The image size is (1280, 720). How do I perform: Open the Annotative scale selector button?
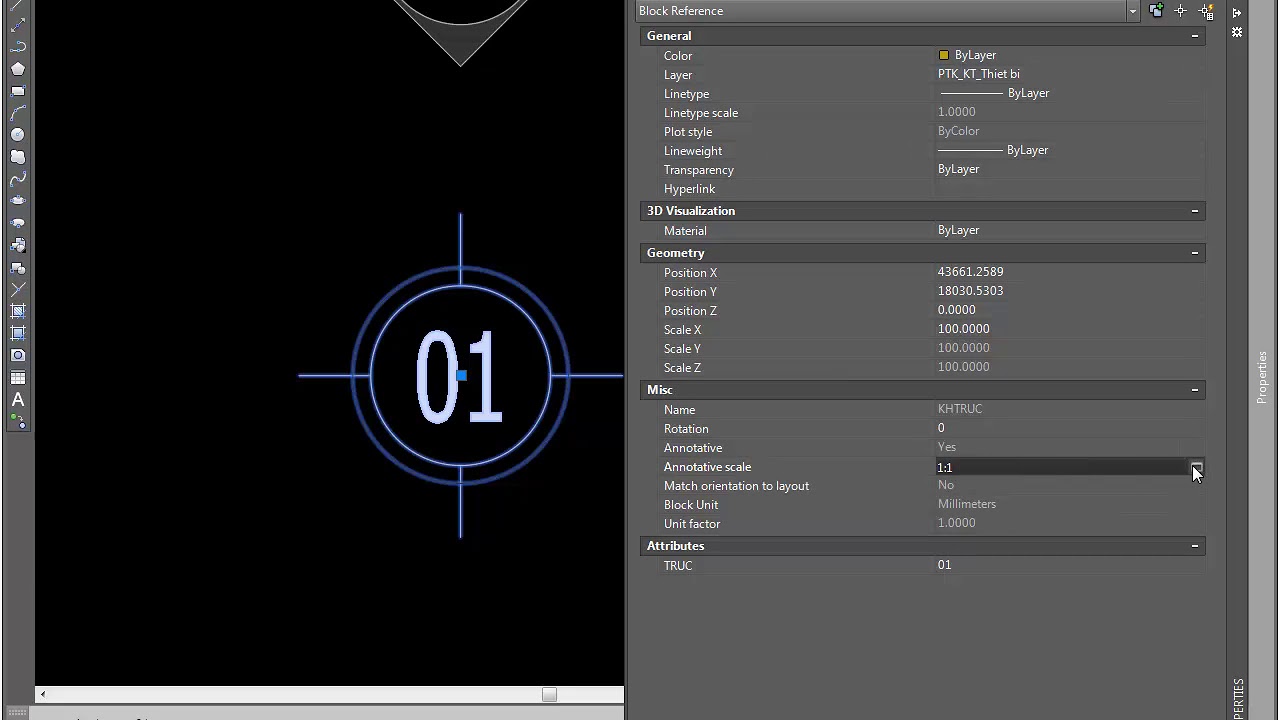click(x=1196, y=467)
